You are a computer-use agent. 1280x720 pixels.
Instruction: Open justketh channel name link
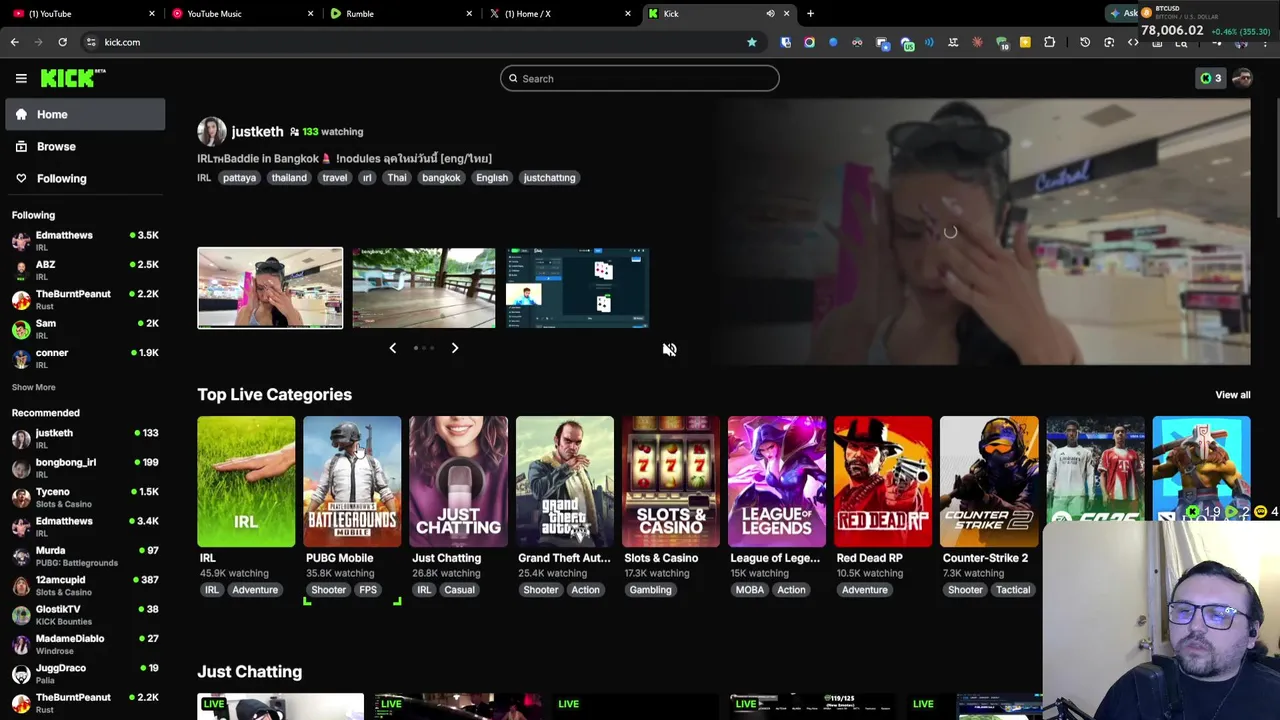257,131
